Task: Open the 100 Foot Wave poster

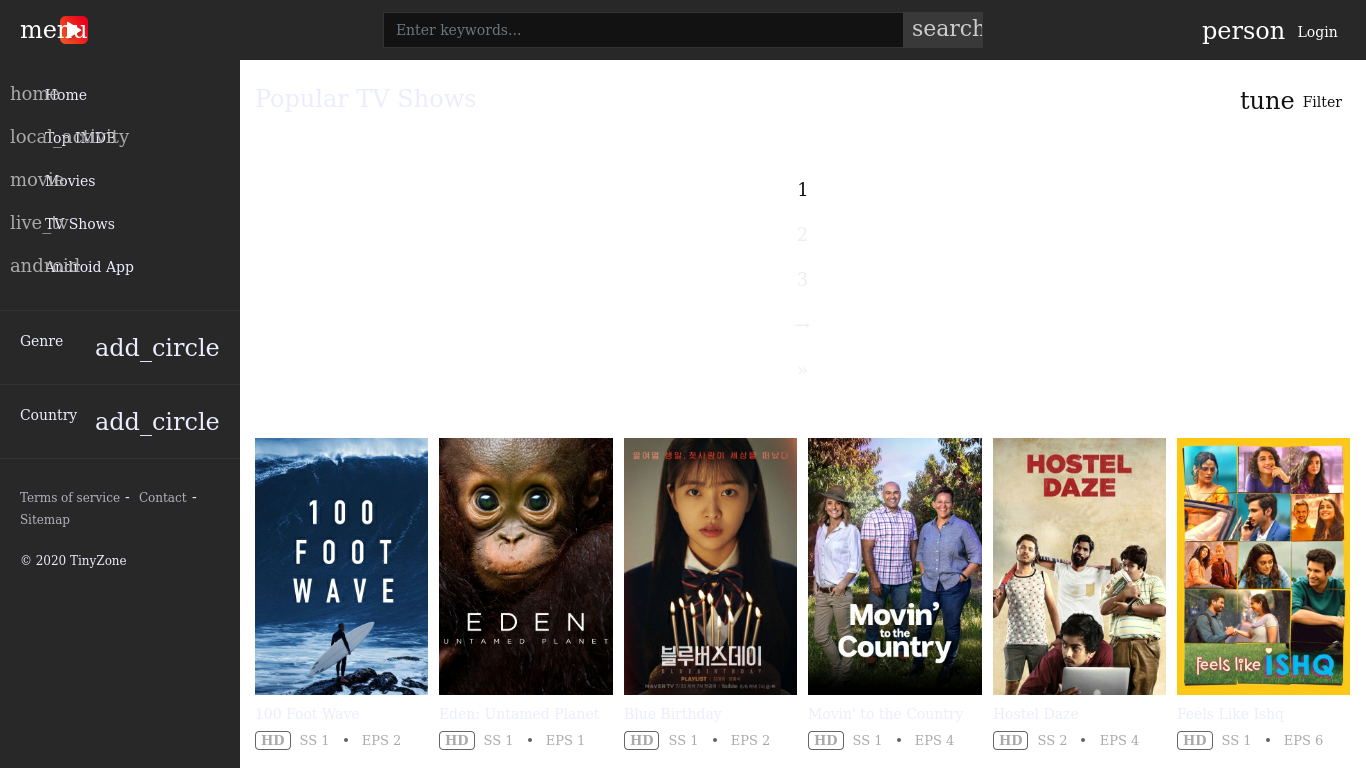Action: 341,566
